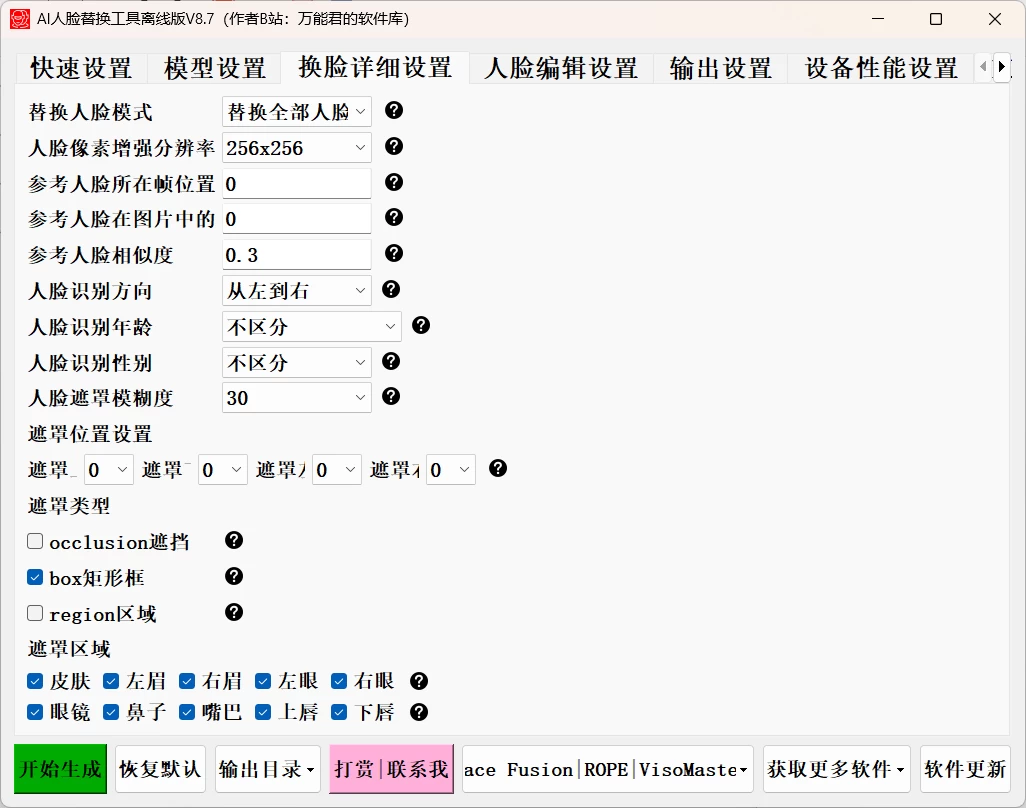Uncheck the box矩形框 option
1026x808 pixels.
pos(34,576)
